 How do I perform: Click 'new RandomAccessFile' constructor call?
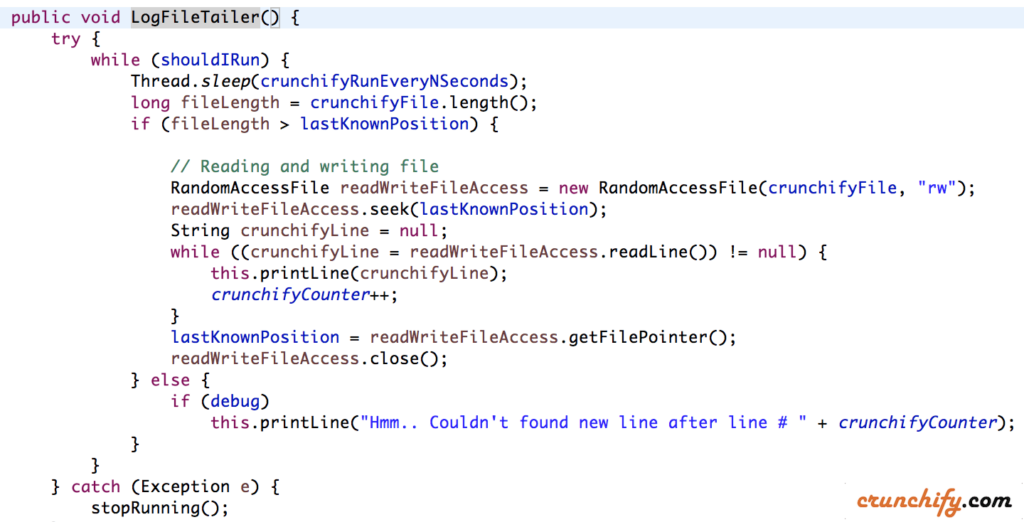[658, 188]
